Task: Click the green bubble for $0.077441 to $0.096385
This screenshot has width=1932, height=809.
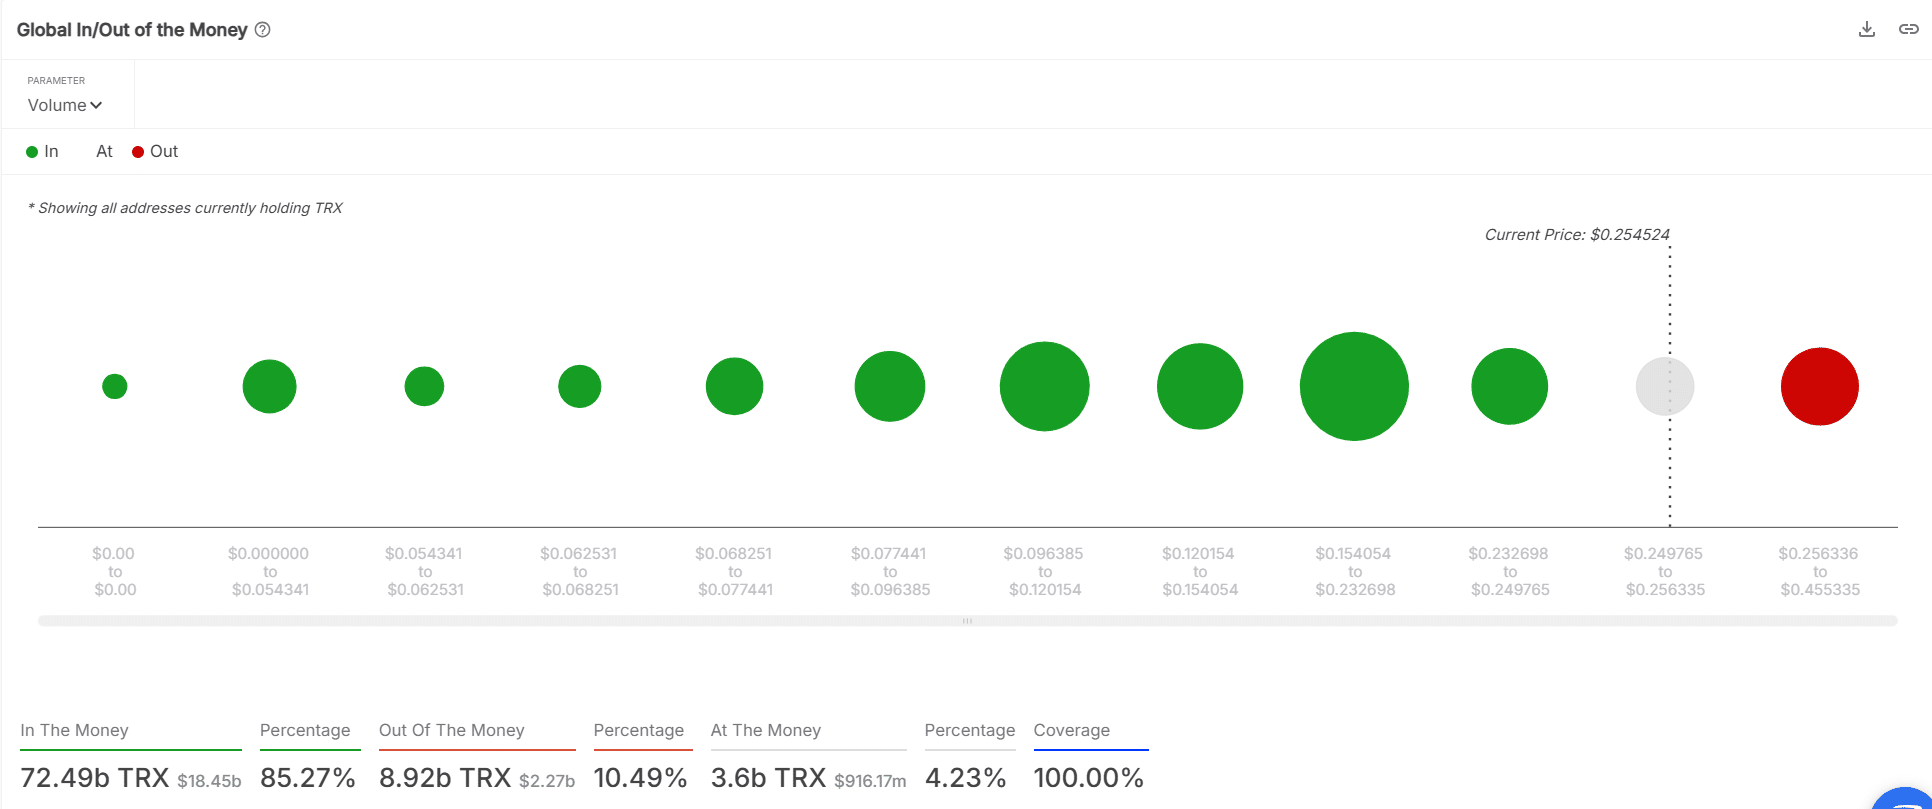Action: tap(889, 386)
